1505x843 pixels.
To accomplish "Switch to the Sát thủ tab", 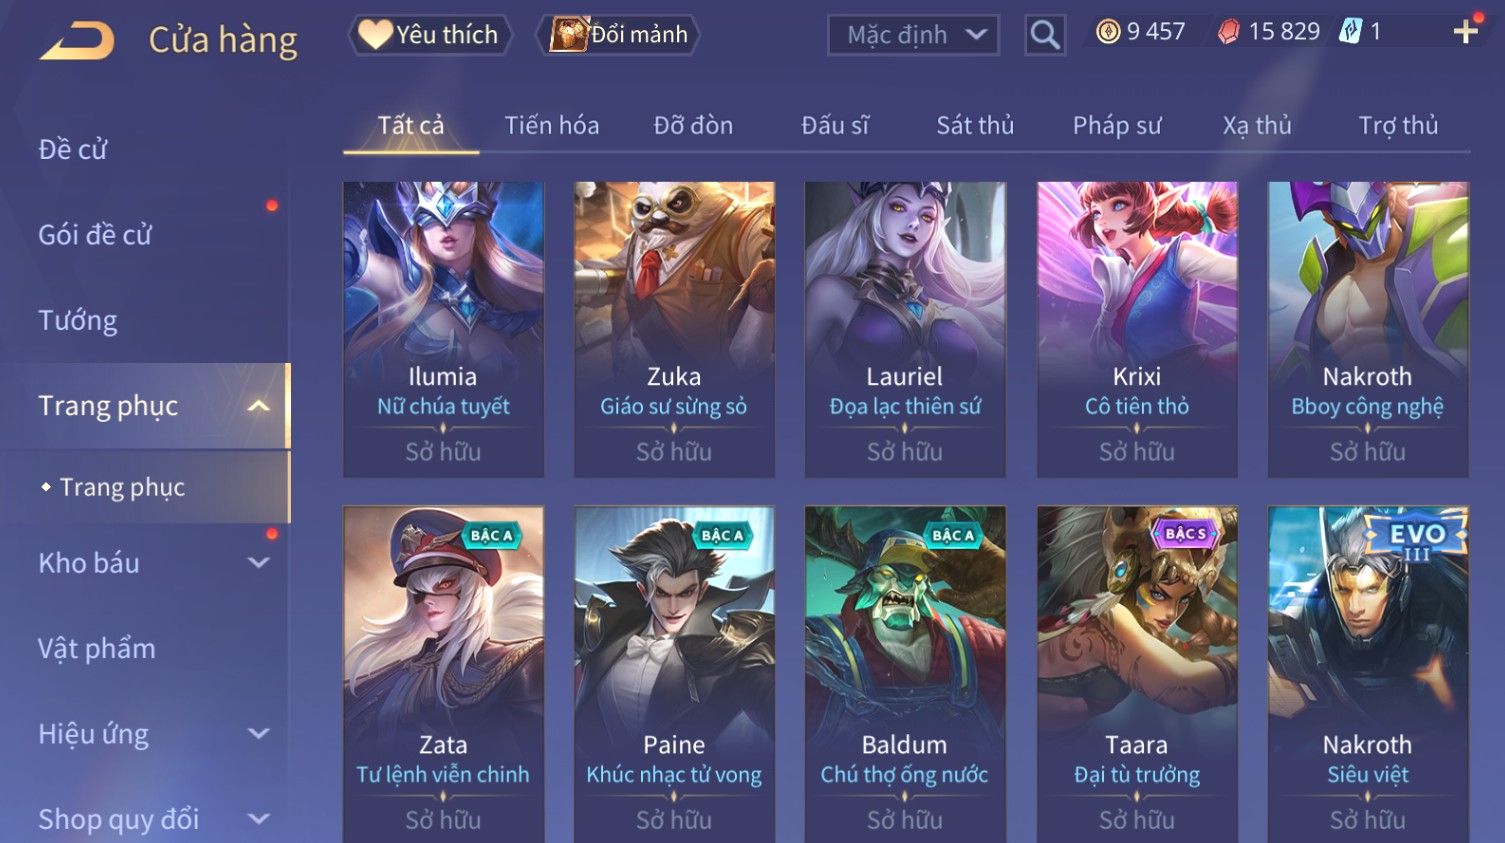I will 975,125.
